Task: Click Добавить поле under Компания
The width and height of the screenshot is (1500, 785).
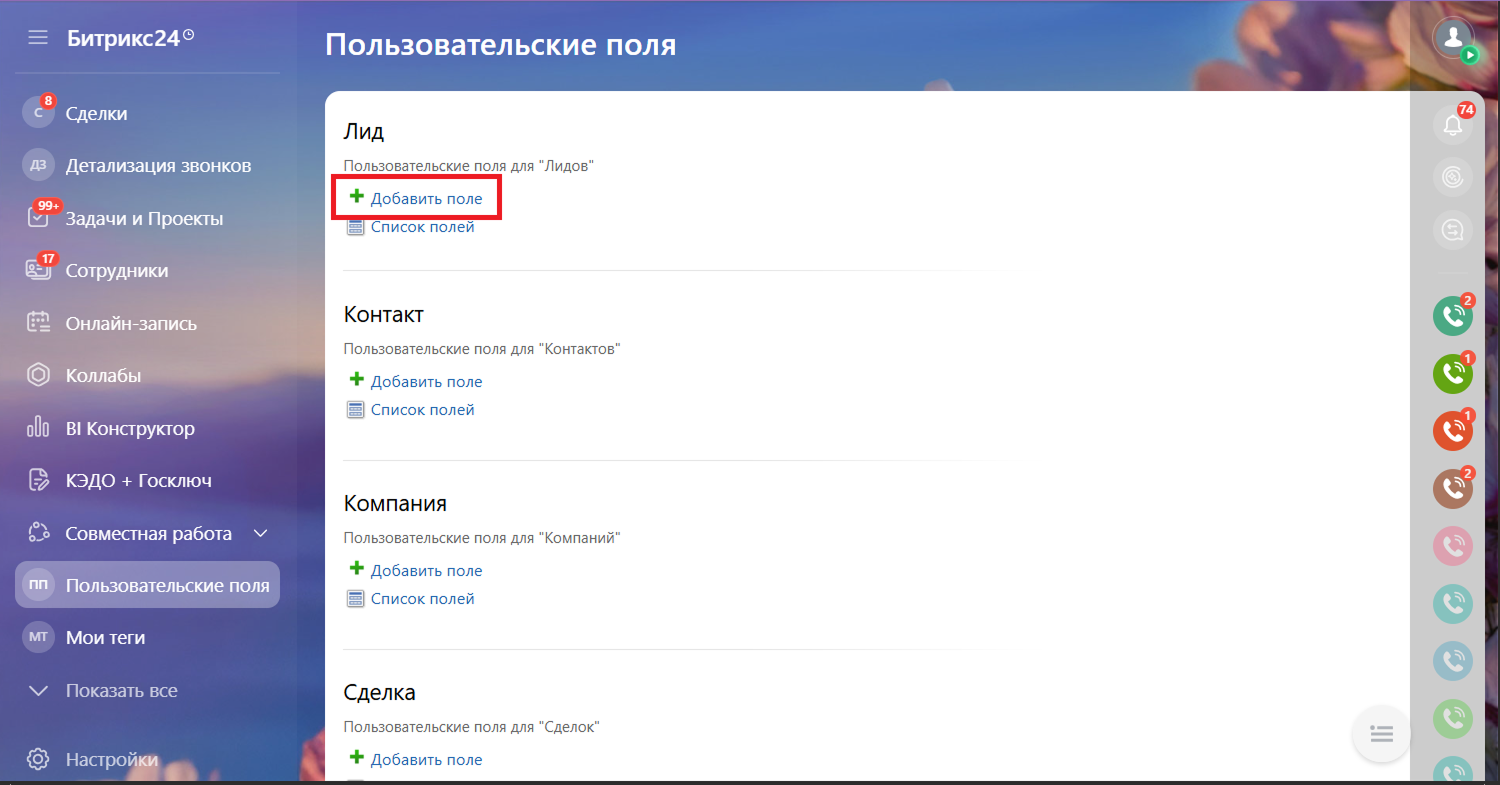Action: 426,570
